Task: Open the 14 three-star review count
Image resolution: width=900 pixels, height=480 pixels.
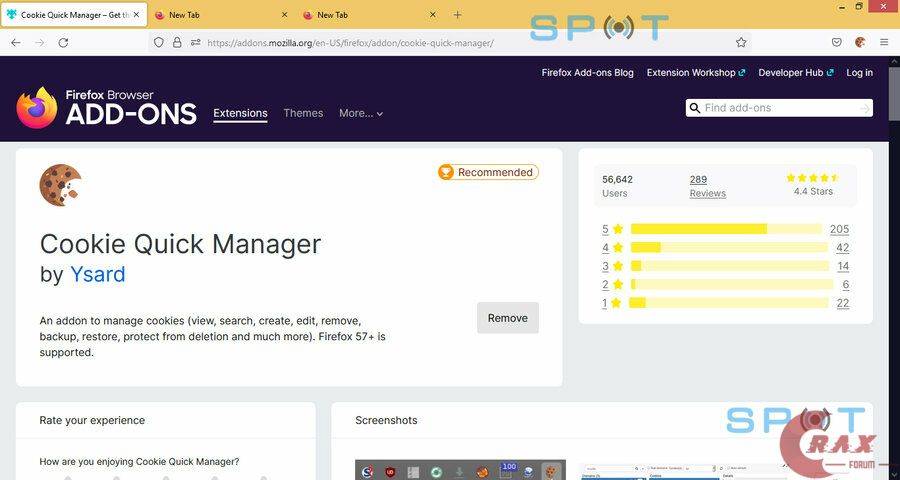Action: (x=843, y=266)
